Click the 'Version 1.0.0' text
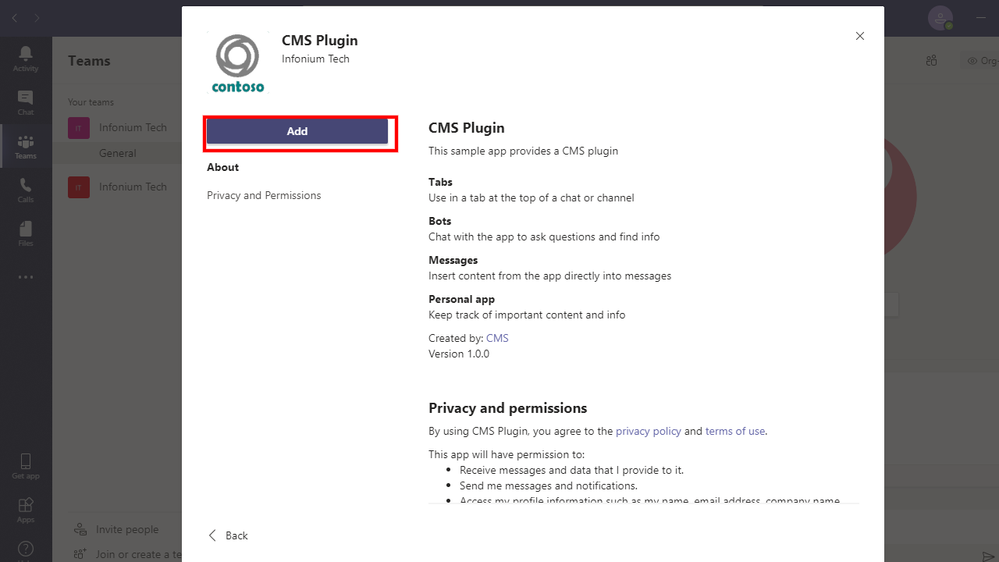The image size is (999, 562). tap(459, 354)
